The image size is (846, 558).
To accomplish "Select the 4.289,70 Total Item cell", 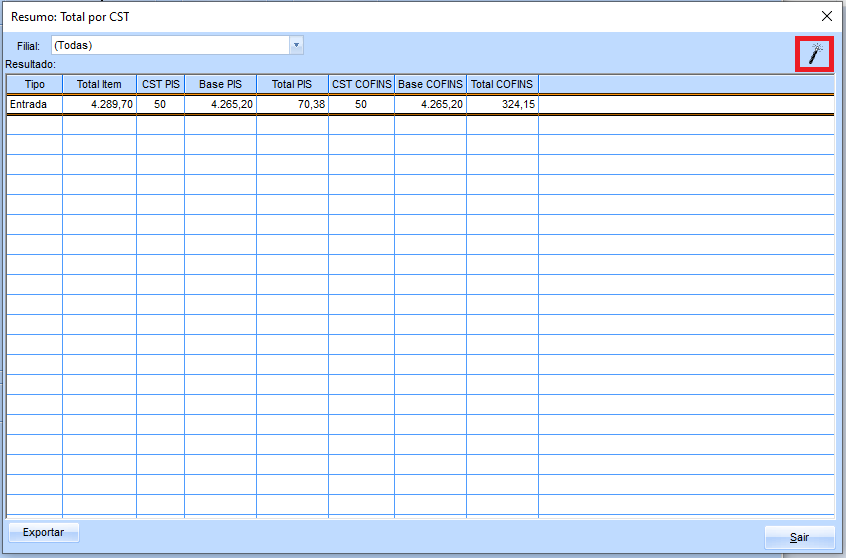I will (x=99, y=104).
